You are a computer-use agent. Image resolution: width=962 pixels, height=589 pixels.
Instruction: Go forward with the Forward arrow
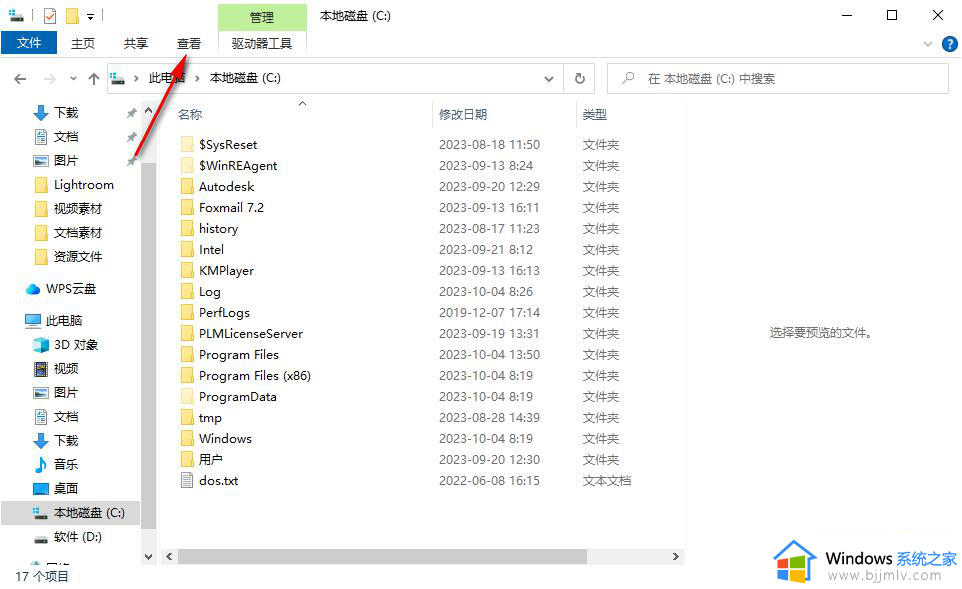[50, 79]
